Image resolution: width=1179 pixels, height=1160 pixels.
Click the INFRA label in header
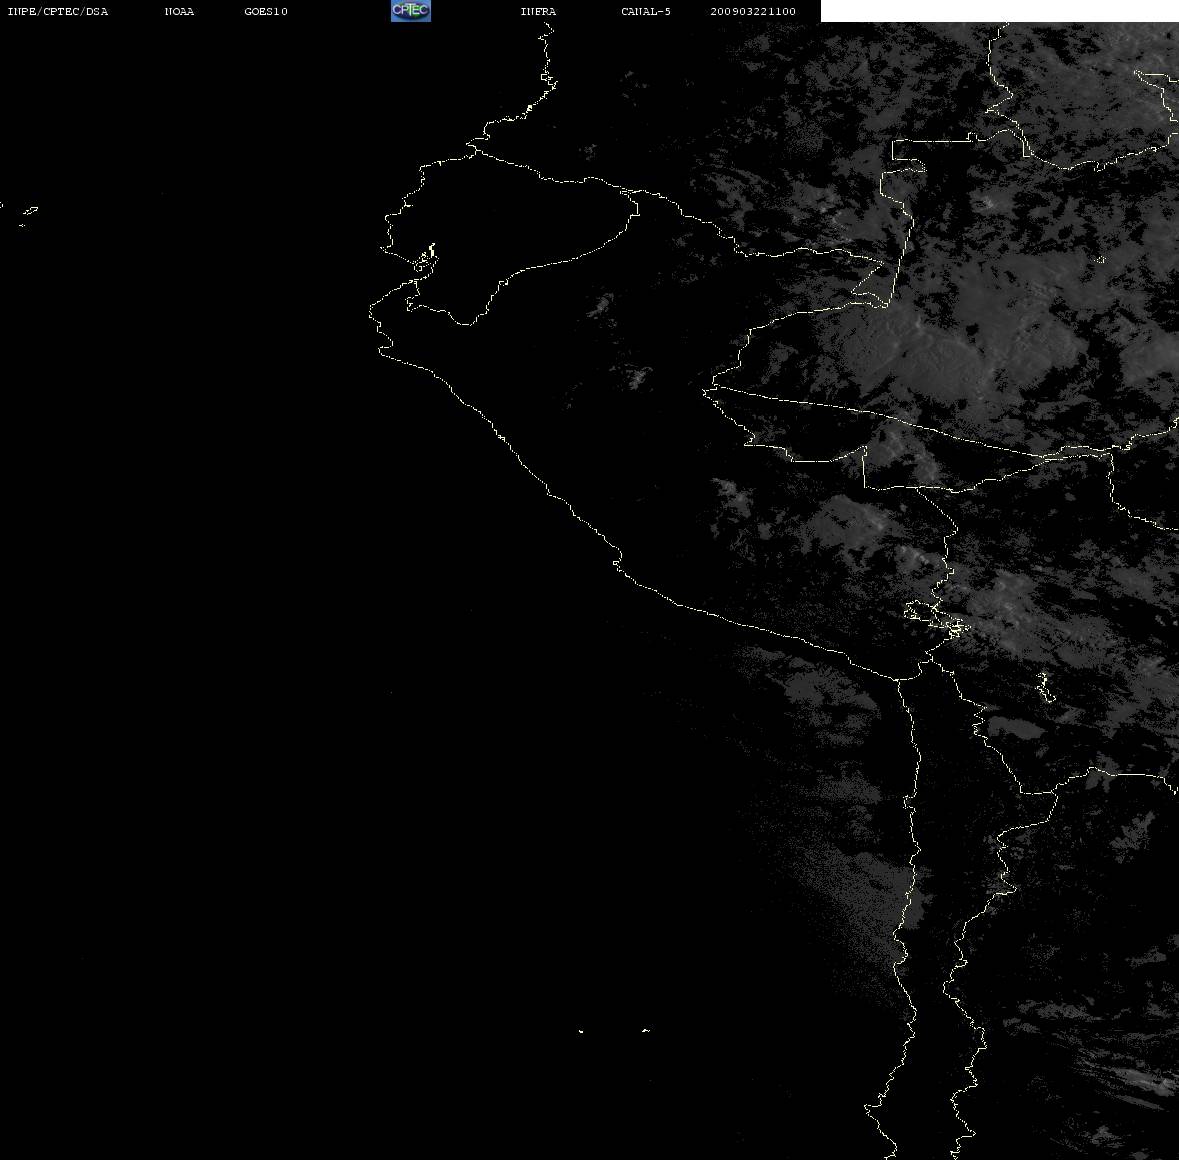[538, 11]
